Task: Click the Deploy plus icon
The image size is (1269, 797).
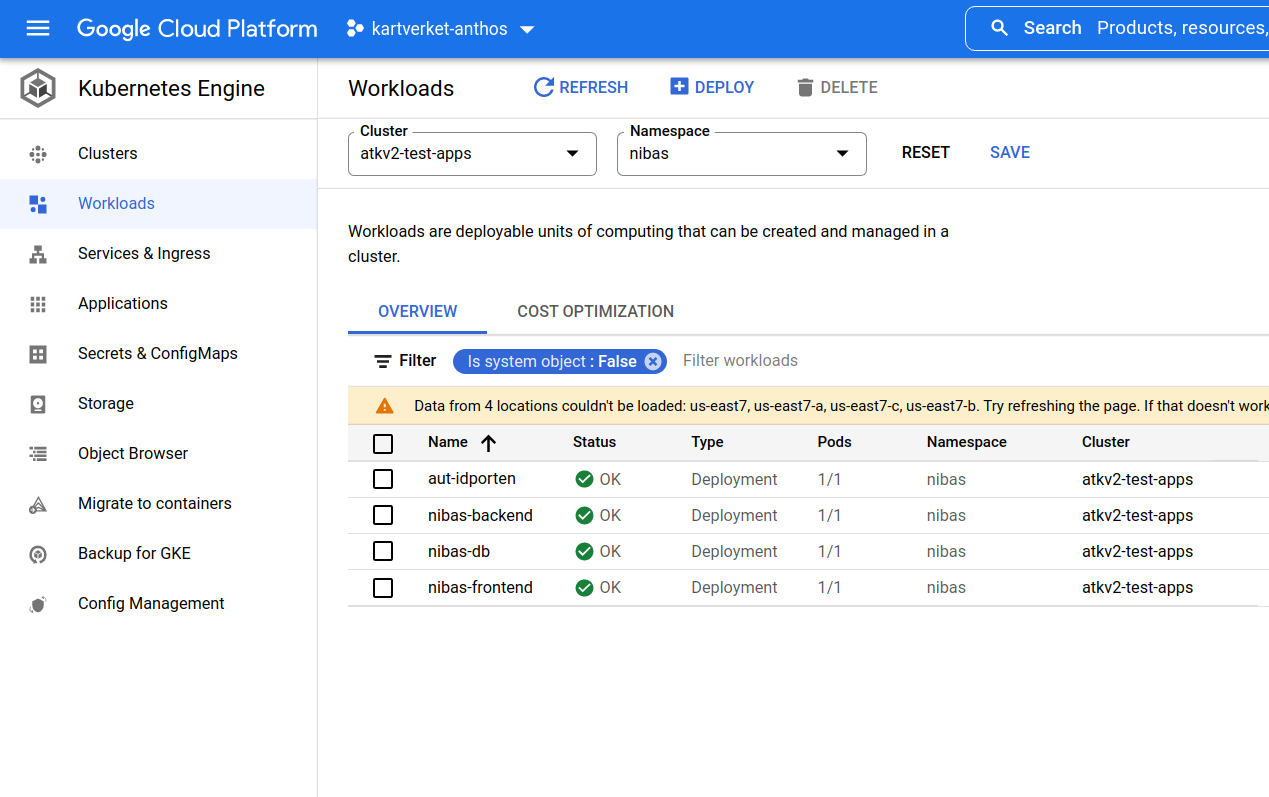Action: [x=679, y=87]
